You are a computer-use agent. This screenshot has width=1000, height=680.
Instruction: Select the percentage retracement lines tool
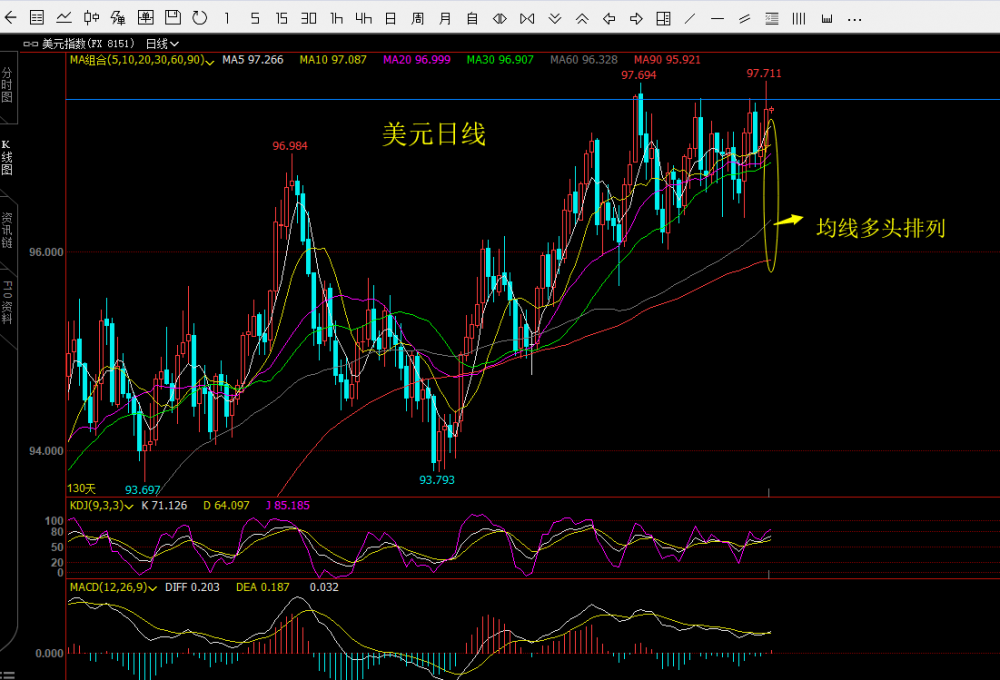pos(772,18)
